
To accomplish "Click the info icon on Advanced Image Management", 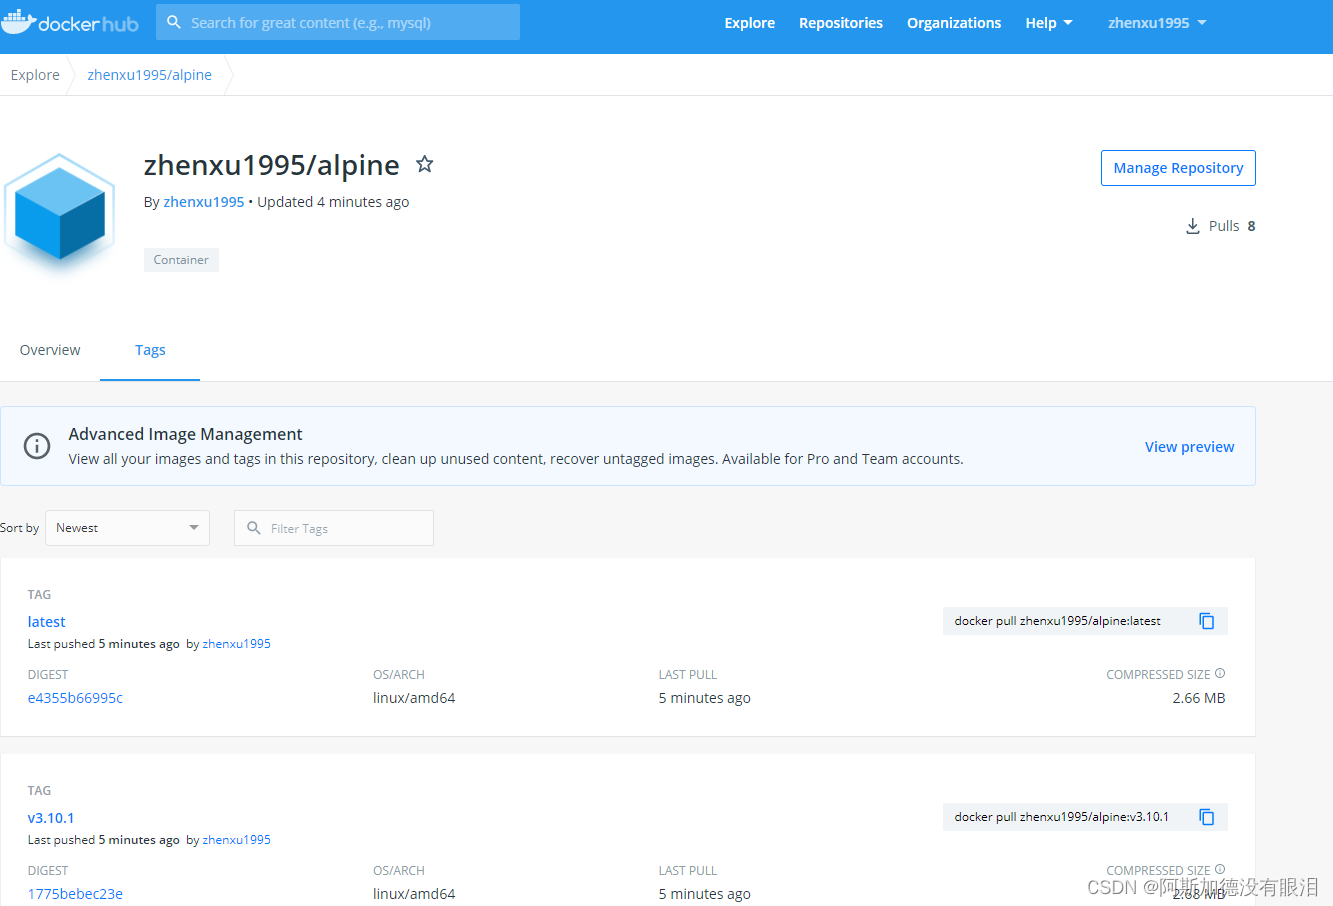I will point(37,446).
